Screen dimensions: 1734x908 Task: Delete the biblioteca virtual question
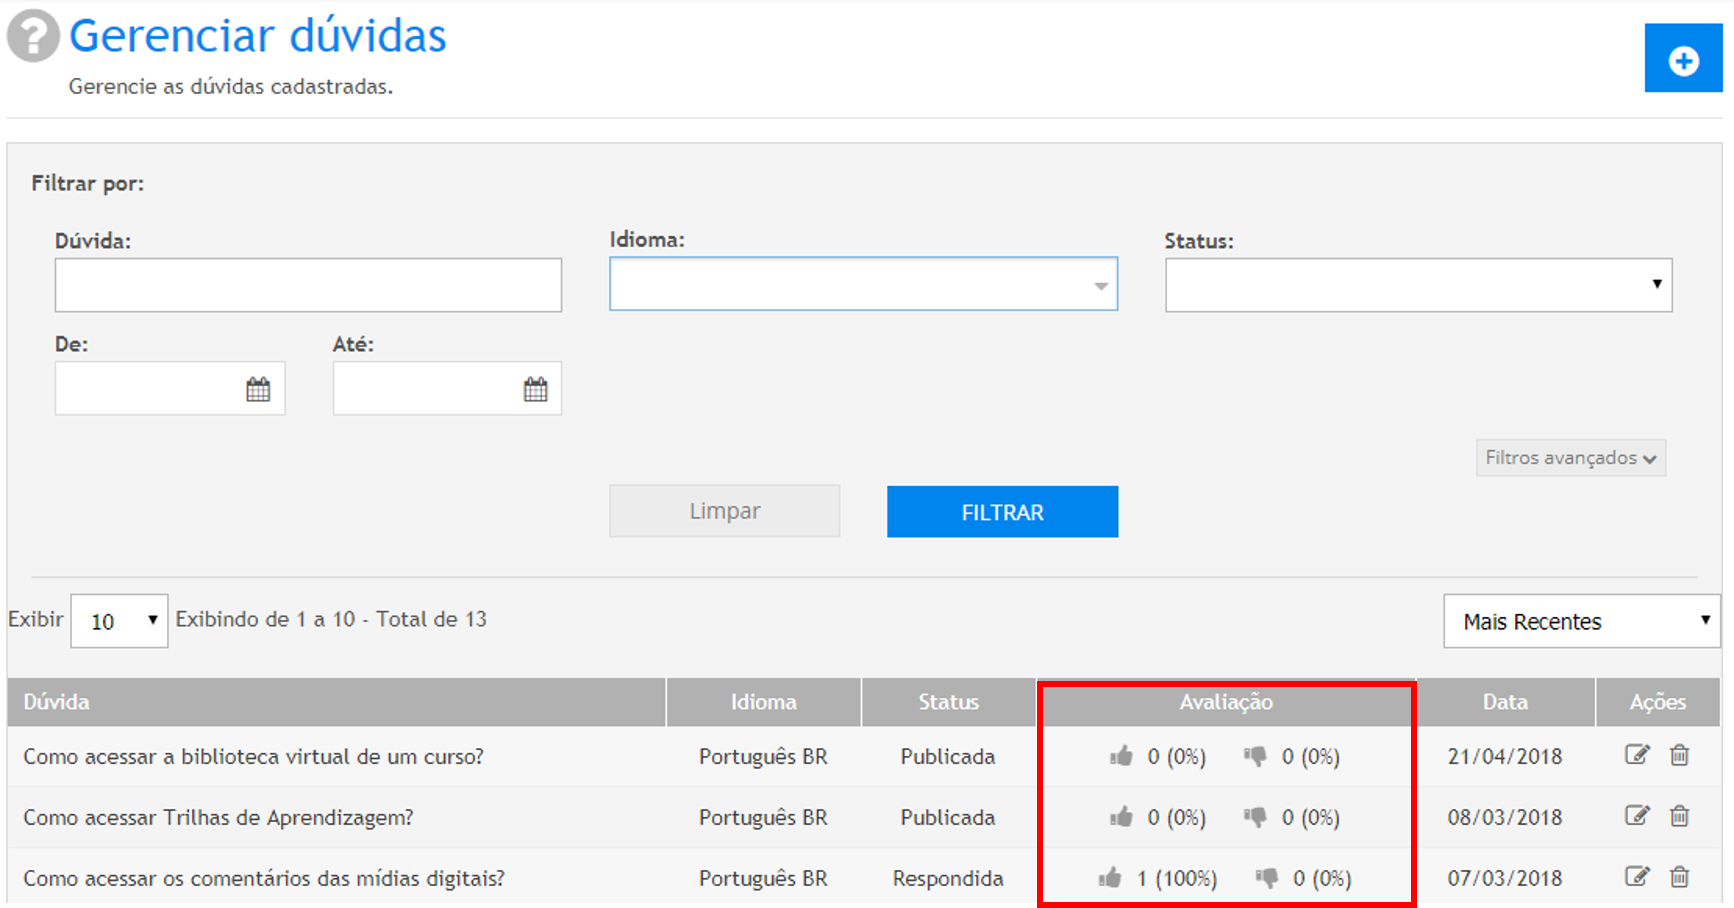(x=1679, y=755)
